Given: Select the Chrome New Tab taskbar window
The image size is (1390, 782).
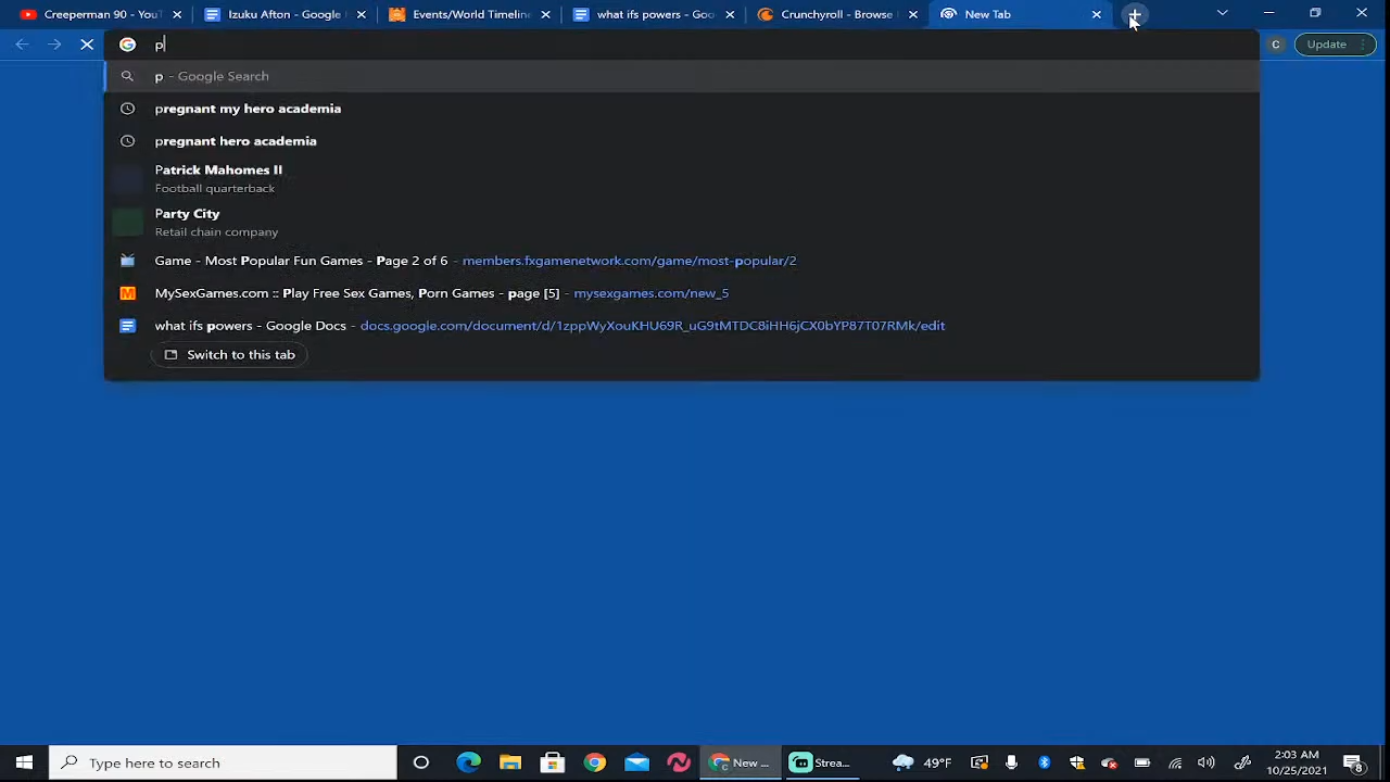Looking at the screenshot, I should coord(740,763).
